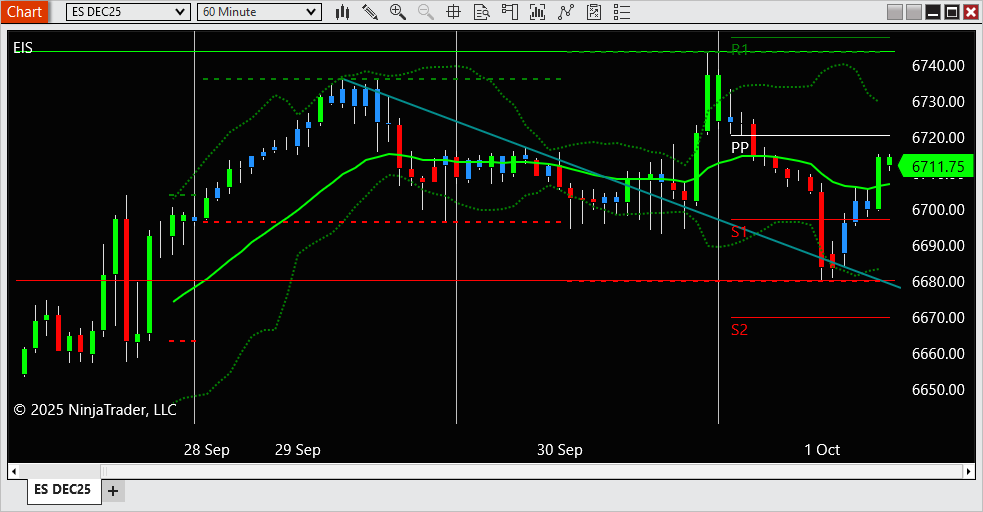Click the first grey link button
This screenshot has height=512, width=983.
[x=895, y=12]
